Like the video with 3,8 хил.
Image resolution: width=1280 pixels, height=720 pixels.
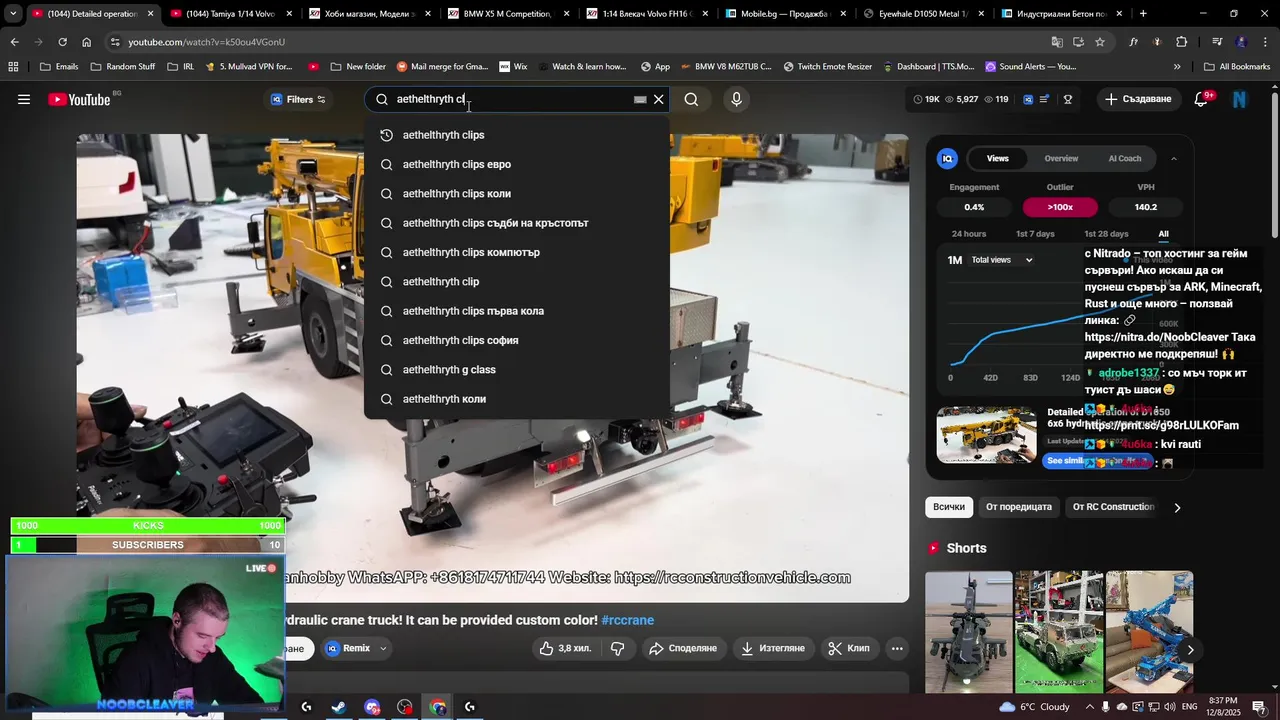tap(565, 648)
